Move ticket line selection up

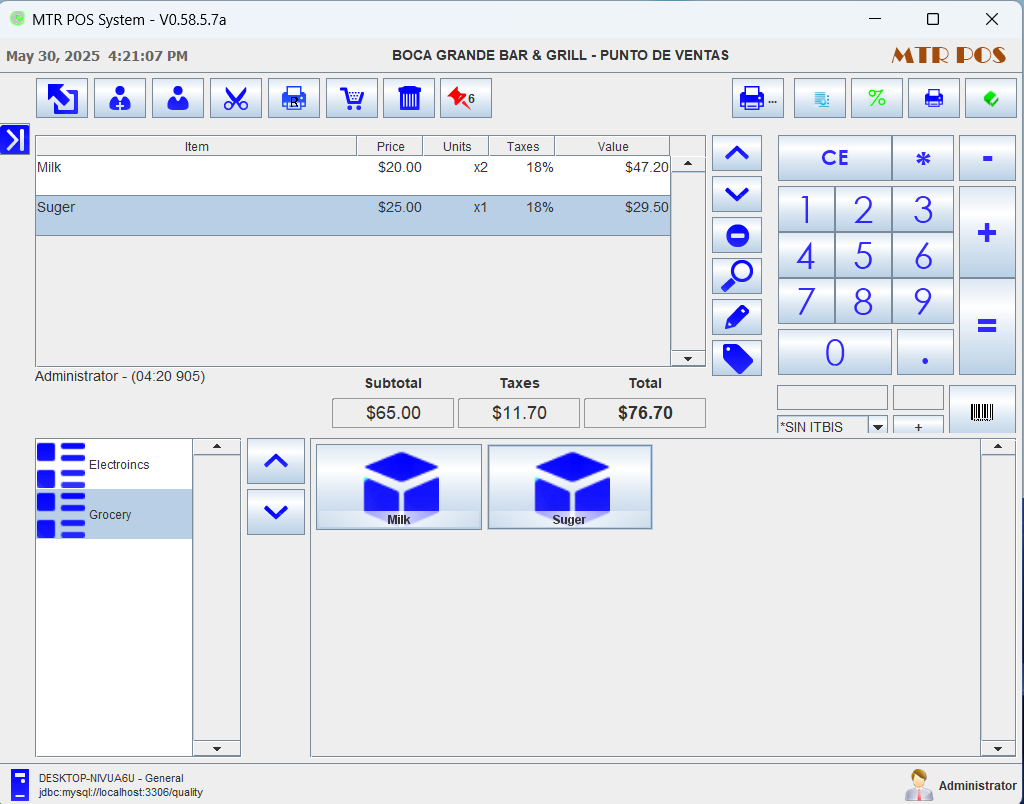737,153
